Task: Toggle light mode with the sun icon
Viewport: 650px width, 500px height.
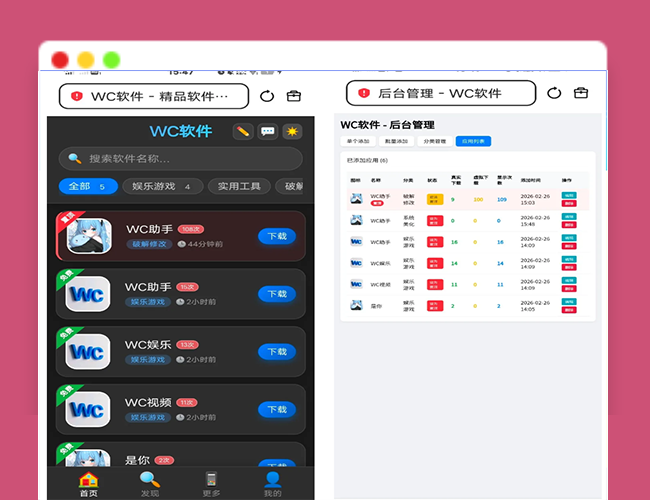Action: coord(292,132)
